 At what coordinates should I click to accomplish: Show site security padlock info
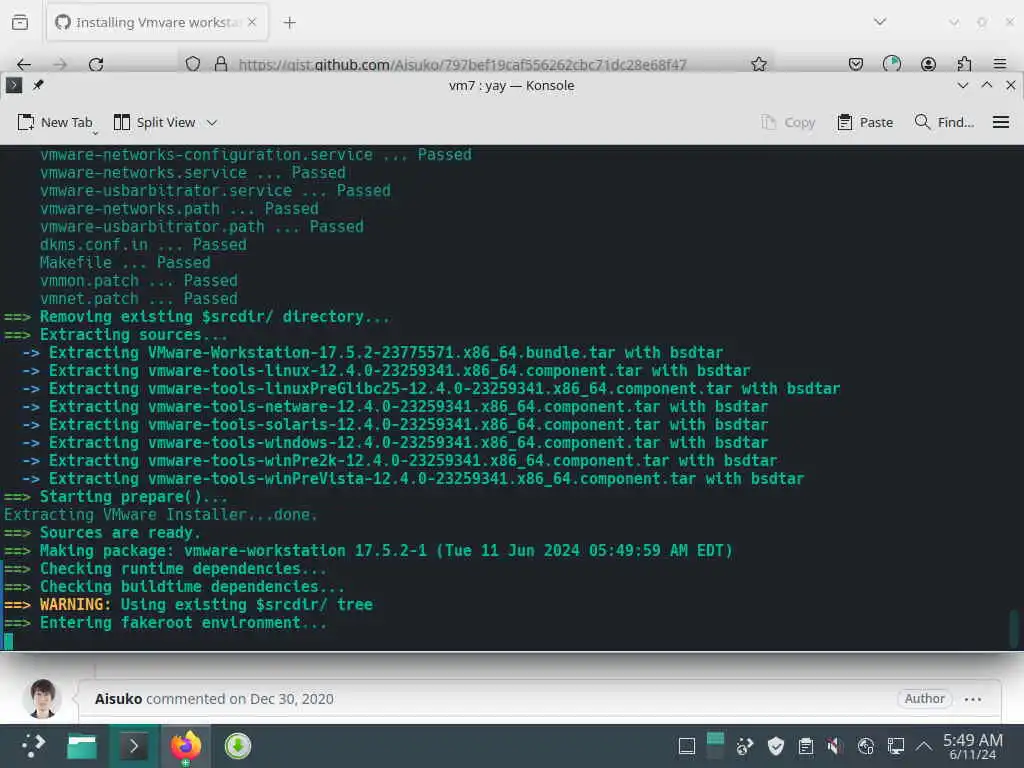(221, 64)
